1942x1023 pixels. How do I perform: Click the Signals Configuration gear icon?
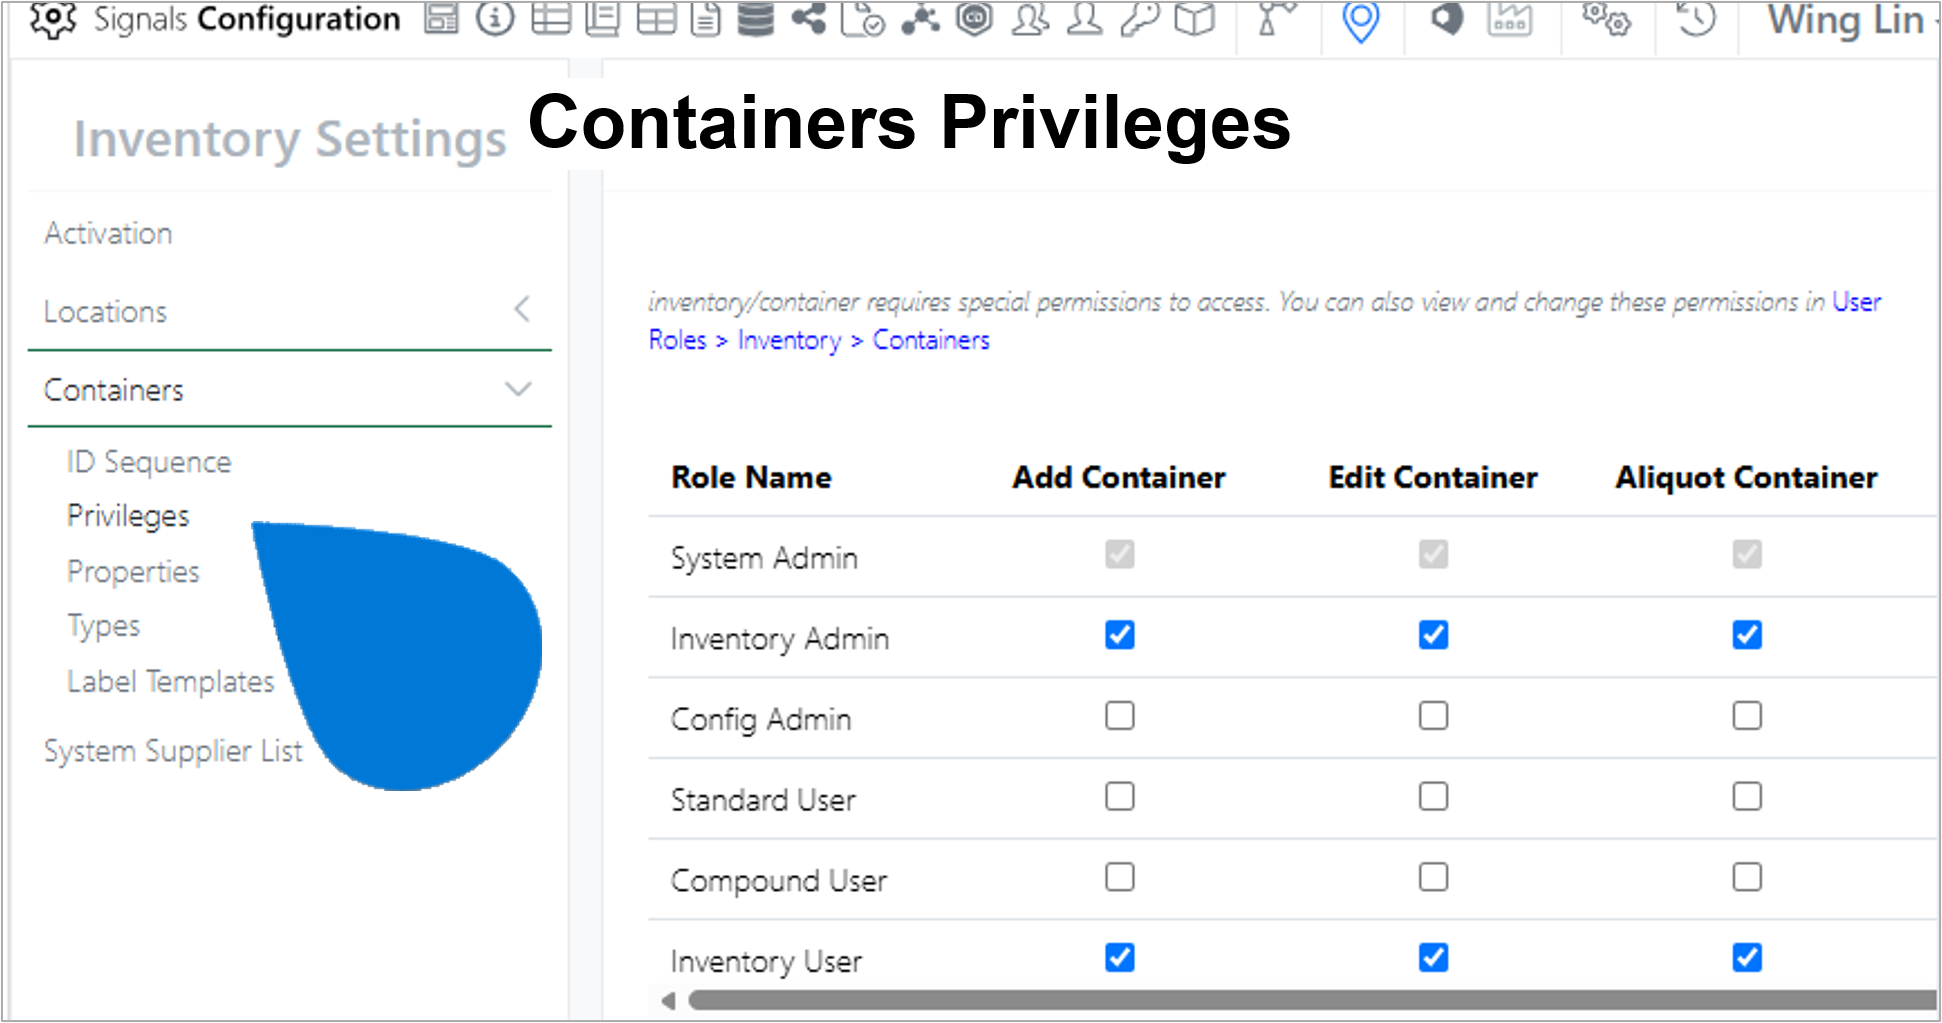(52, 19)
